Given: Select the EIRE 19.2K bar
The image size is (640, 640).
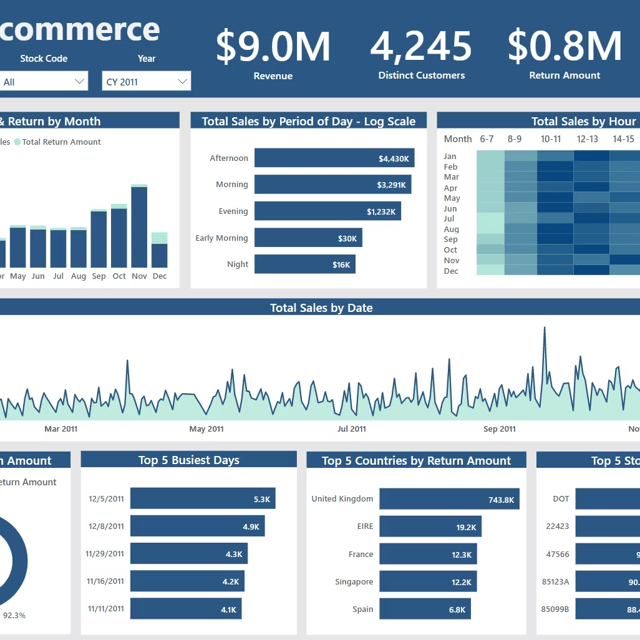Looking at the screenshot, I should tap(430, 527).
